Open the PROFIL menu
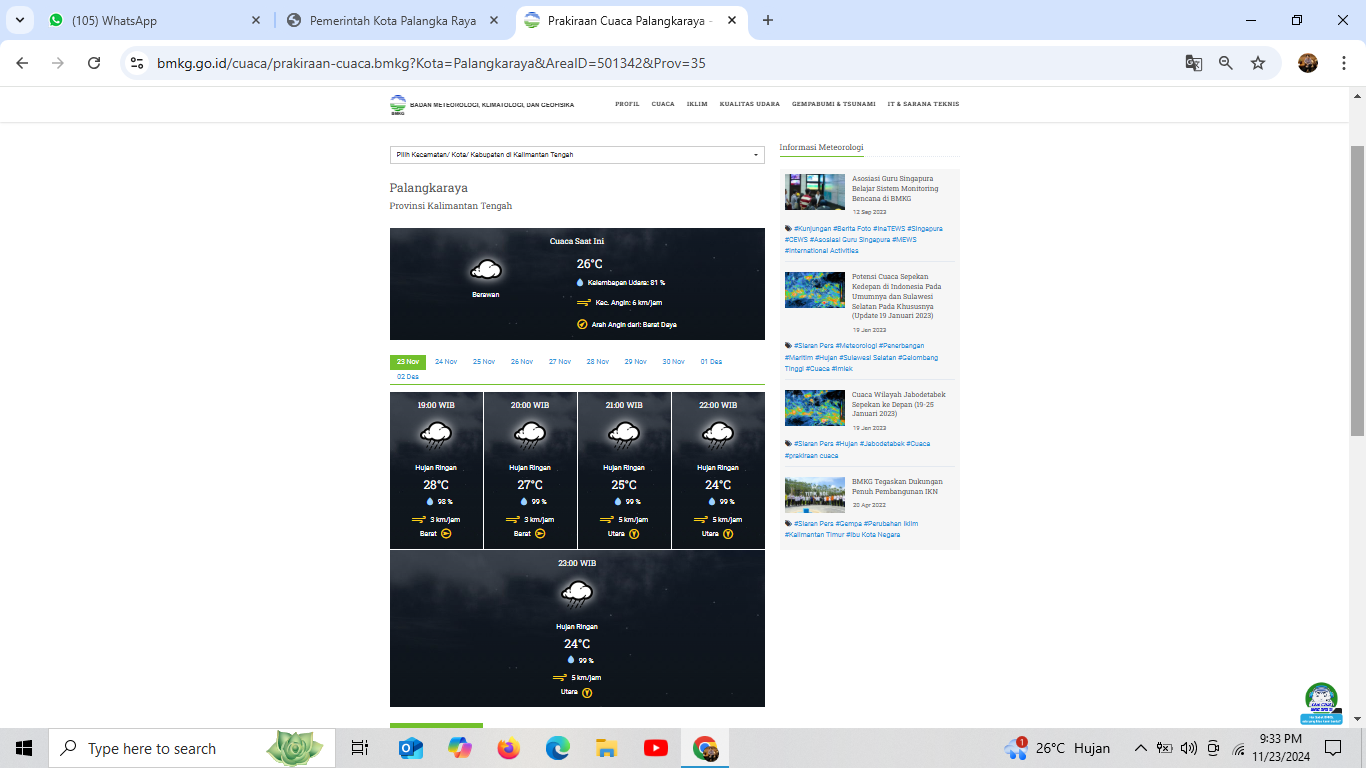The height and width of the screenshot is (768, 1366). coord(627,104)
